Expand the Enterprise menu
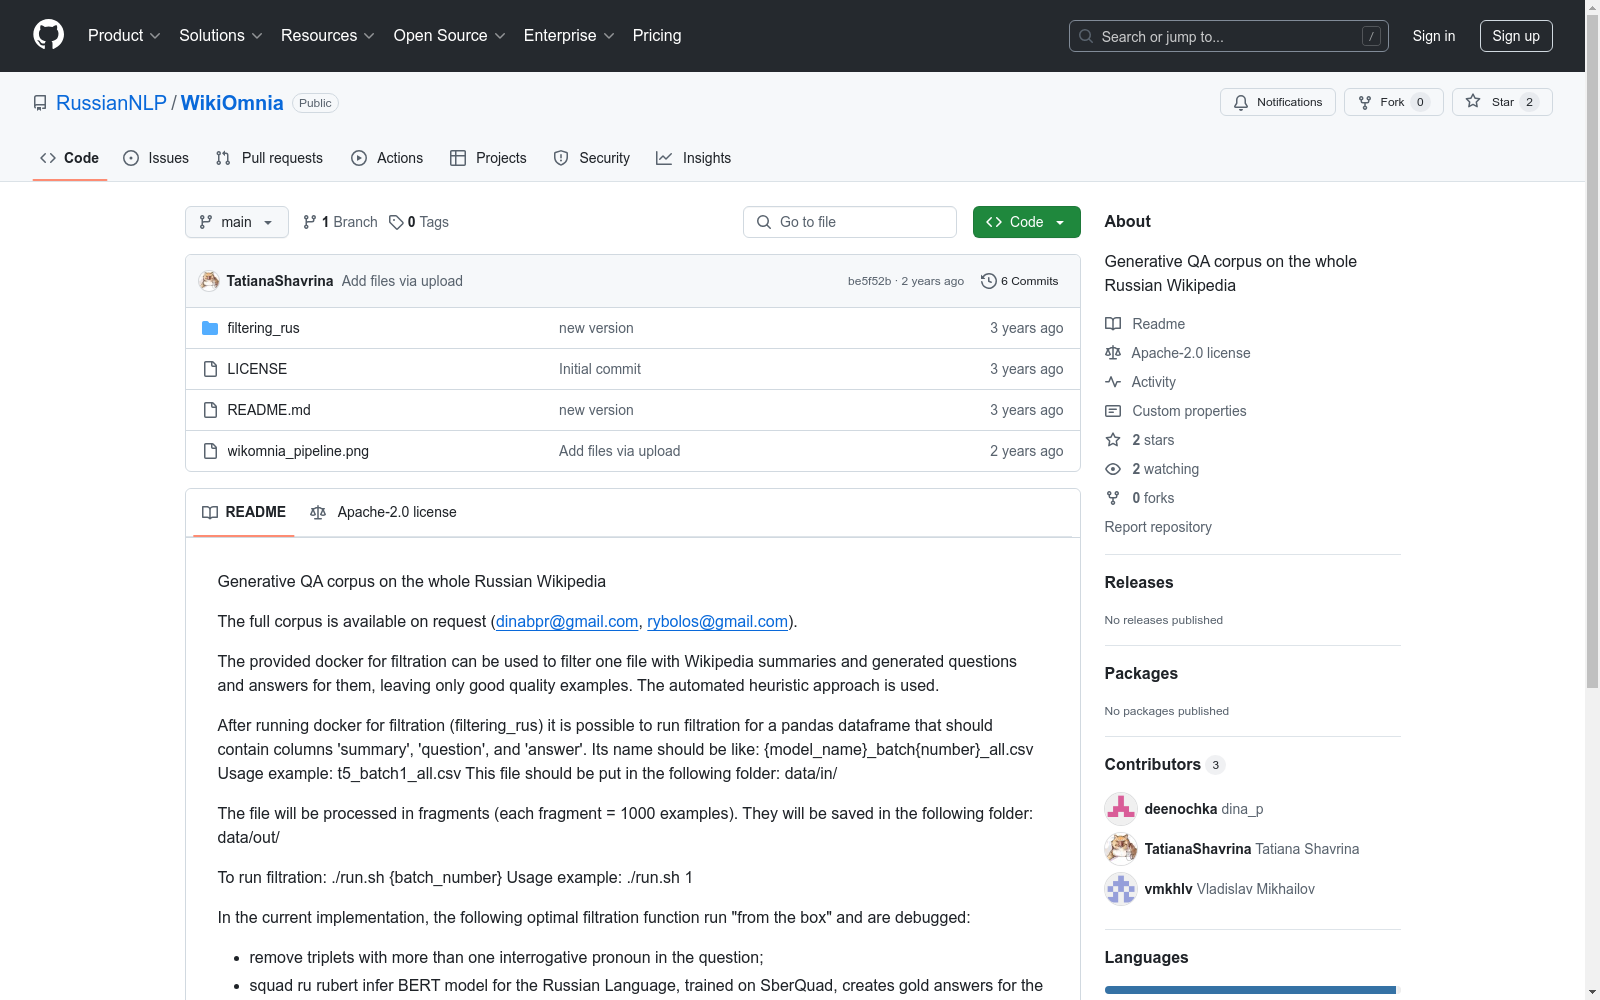Image resolution: width=1600 pixels, height=1000 pixels. coord(569,35)
